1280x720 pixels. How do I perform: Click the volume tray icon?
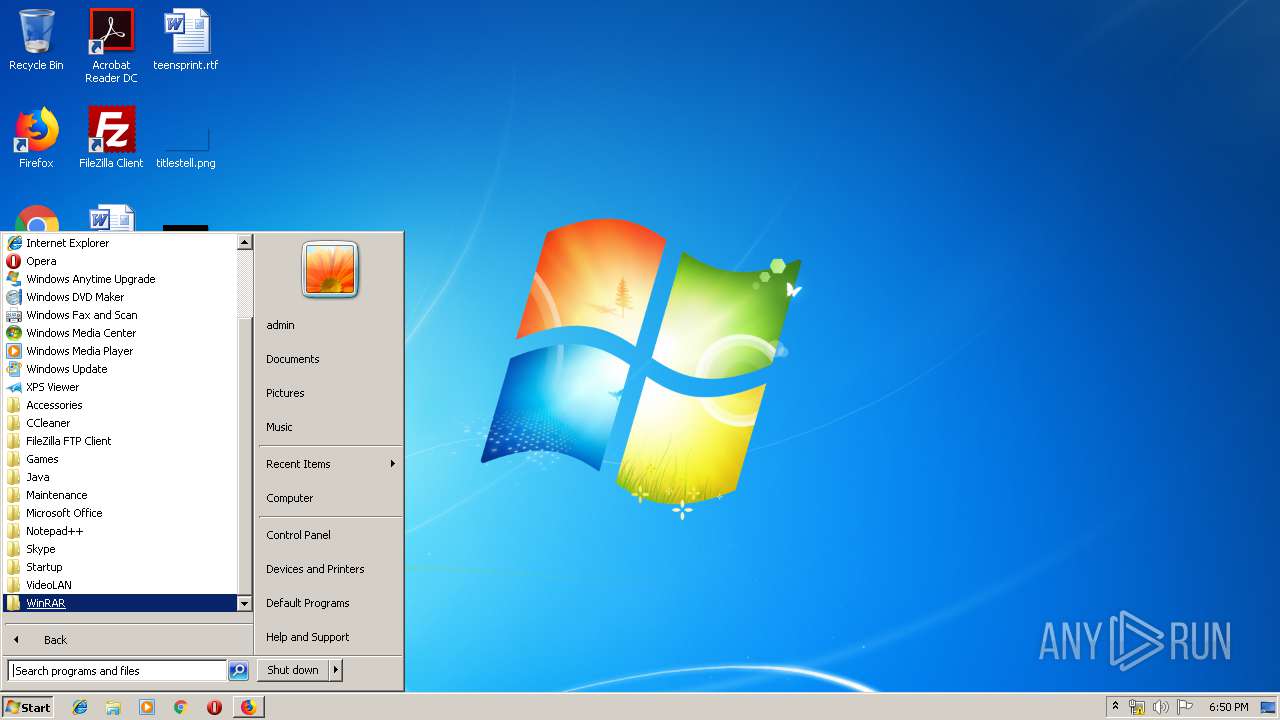click(1160, 707)
